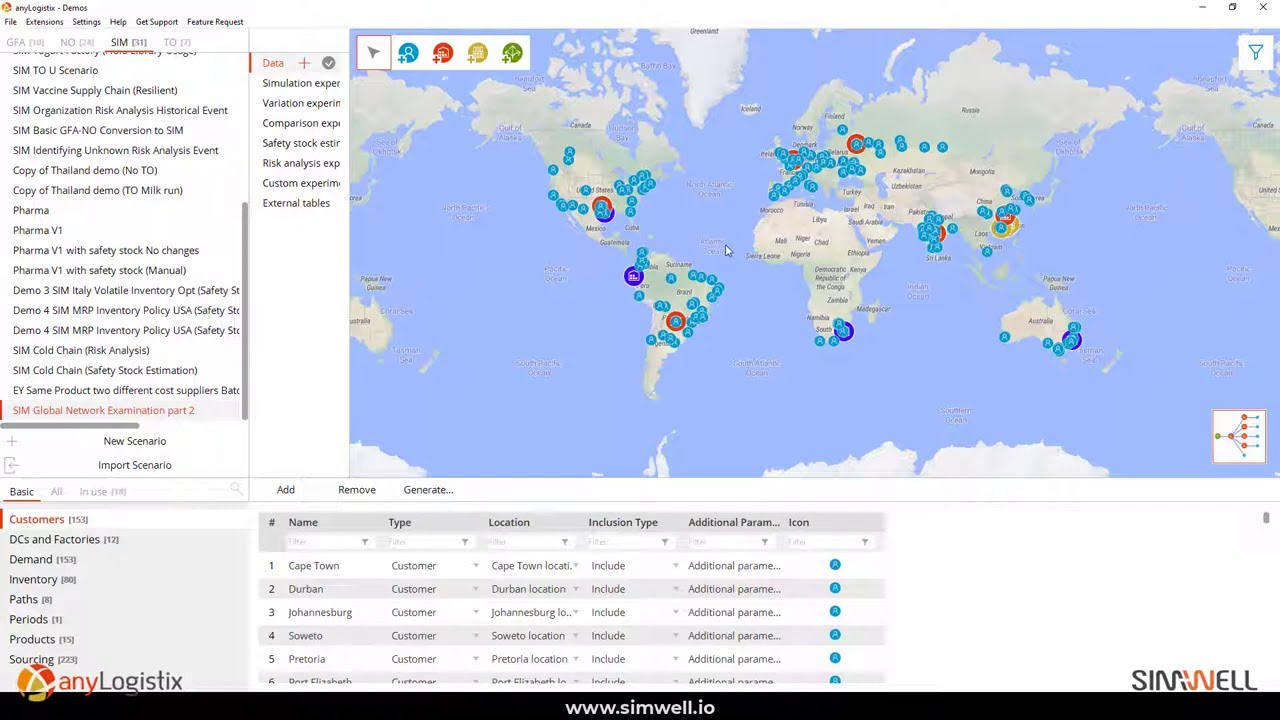This screenshot has width=1280, height=720.
Task: Open the Inclusion Type column filter funnel
Action: [x=665, y=542]
